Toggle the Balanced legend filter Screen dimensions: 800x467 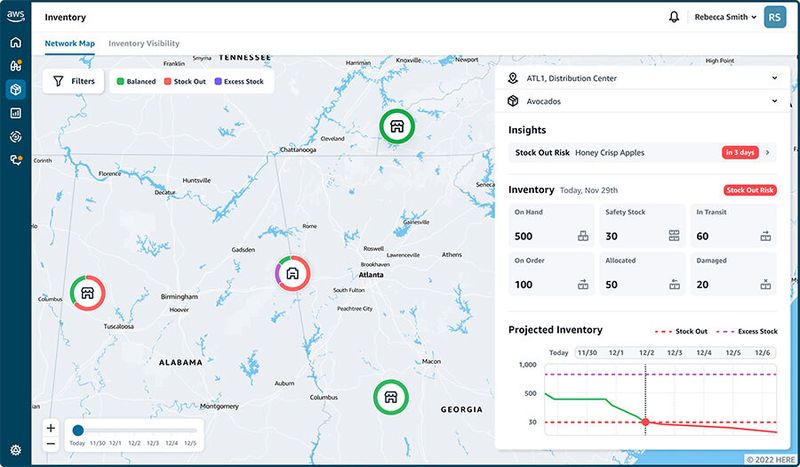pos(136,81)
